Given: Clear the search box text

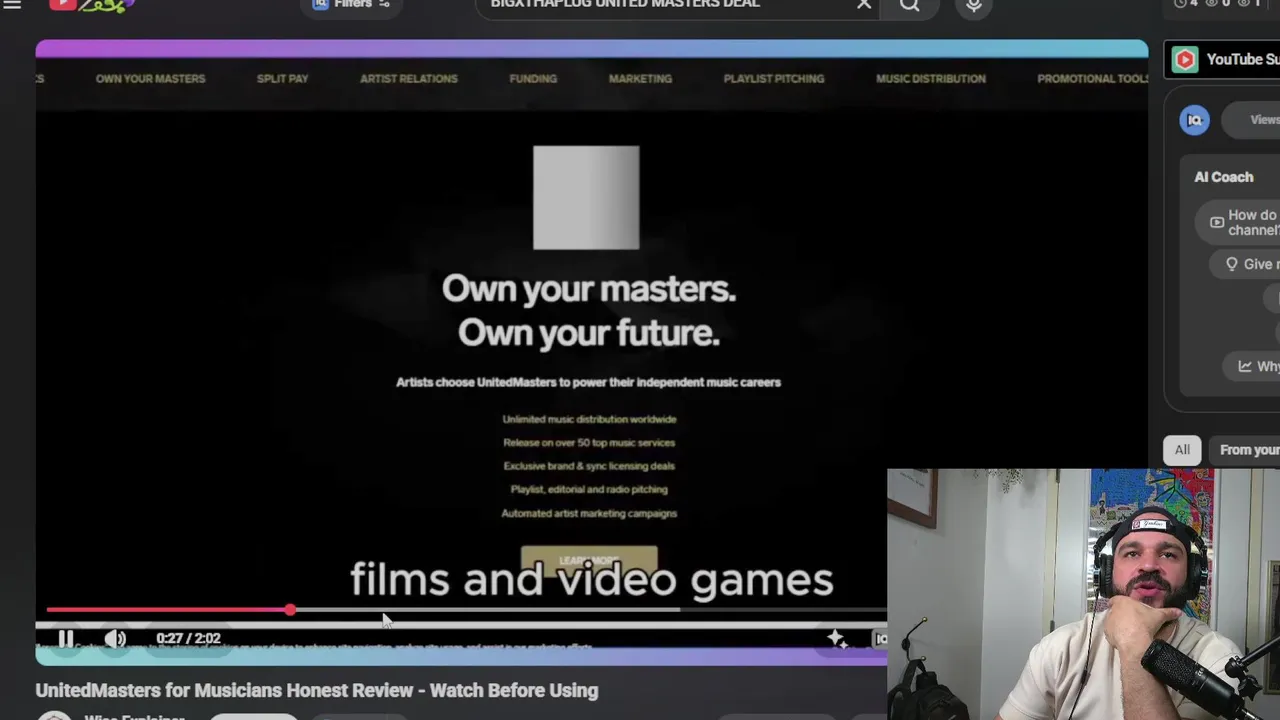Looking at the screenshot, I should pos(864,5).
